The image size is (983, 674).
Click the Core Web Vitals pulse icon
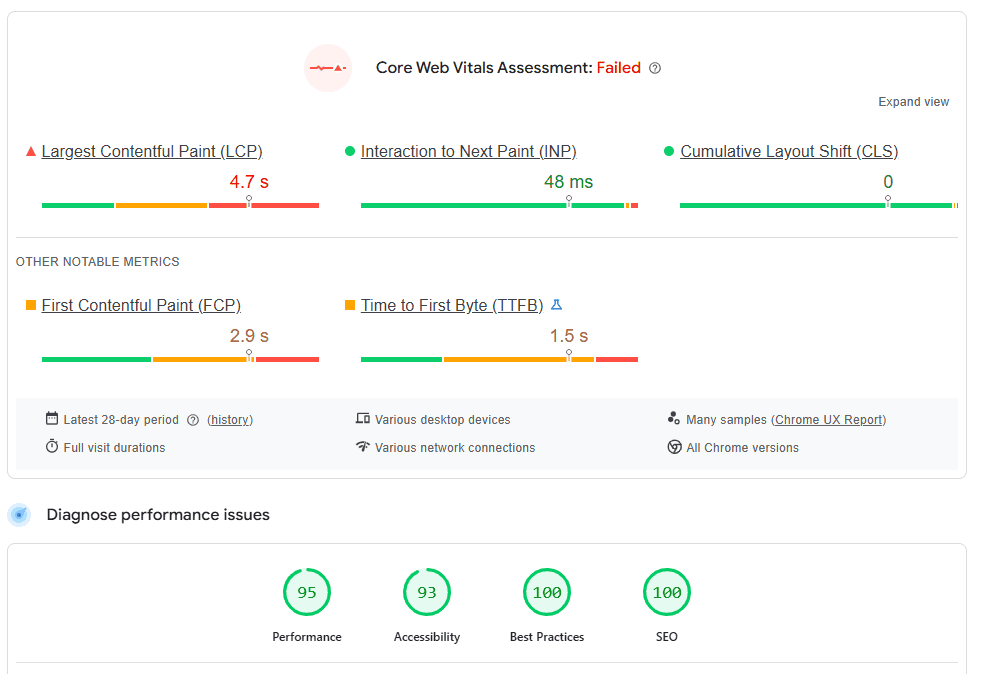327,68
